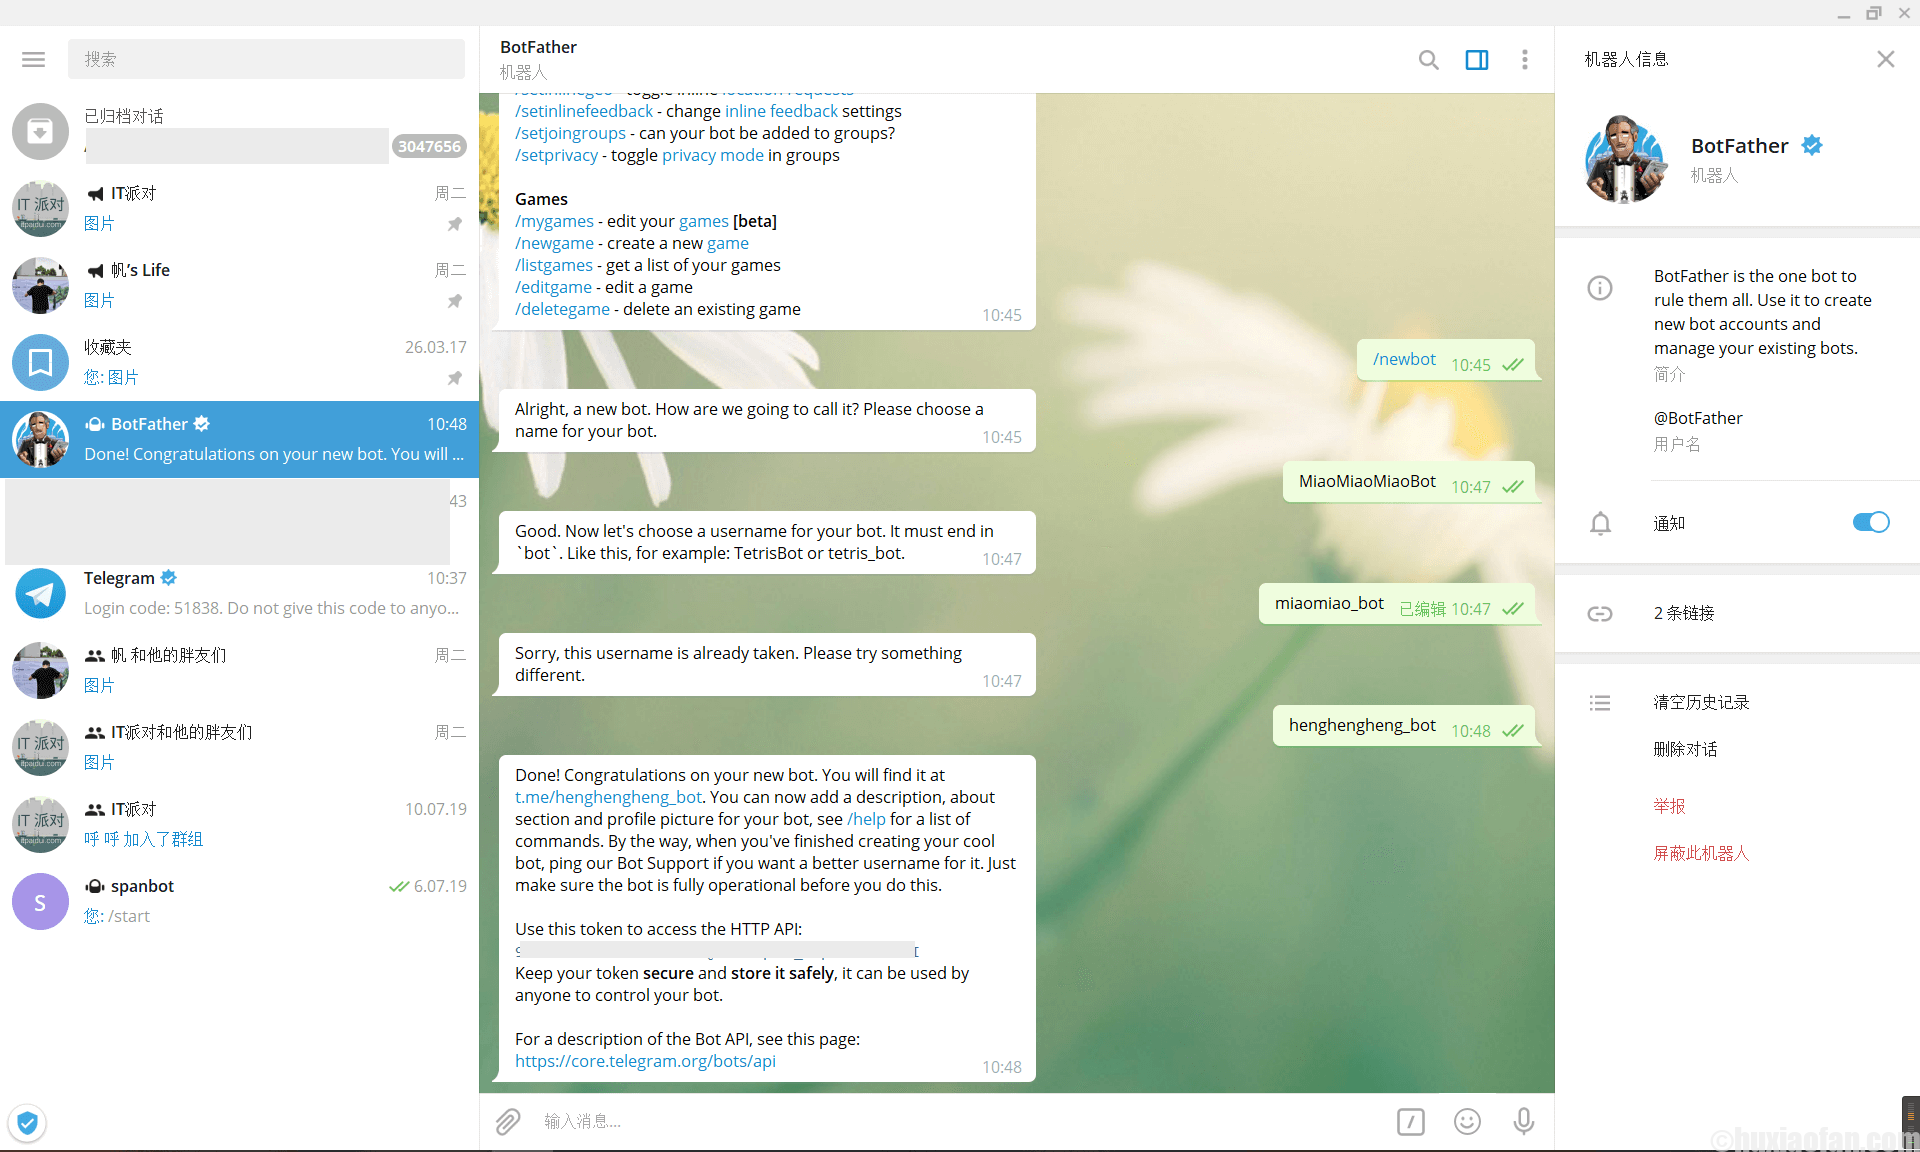This screenshot has height=1152, width=1920.
Task: Record a voice message with microphone
Action: pos(1524,1122)
